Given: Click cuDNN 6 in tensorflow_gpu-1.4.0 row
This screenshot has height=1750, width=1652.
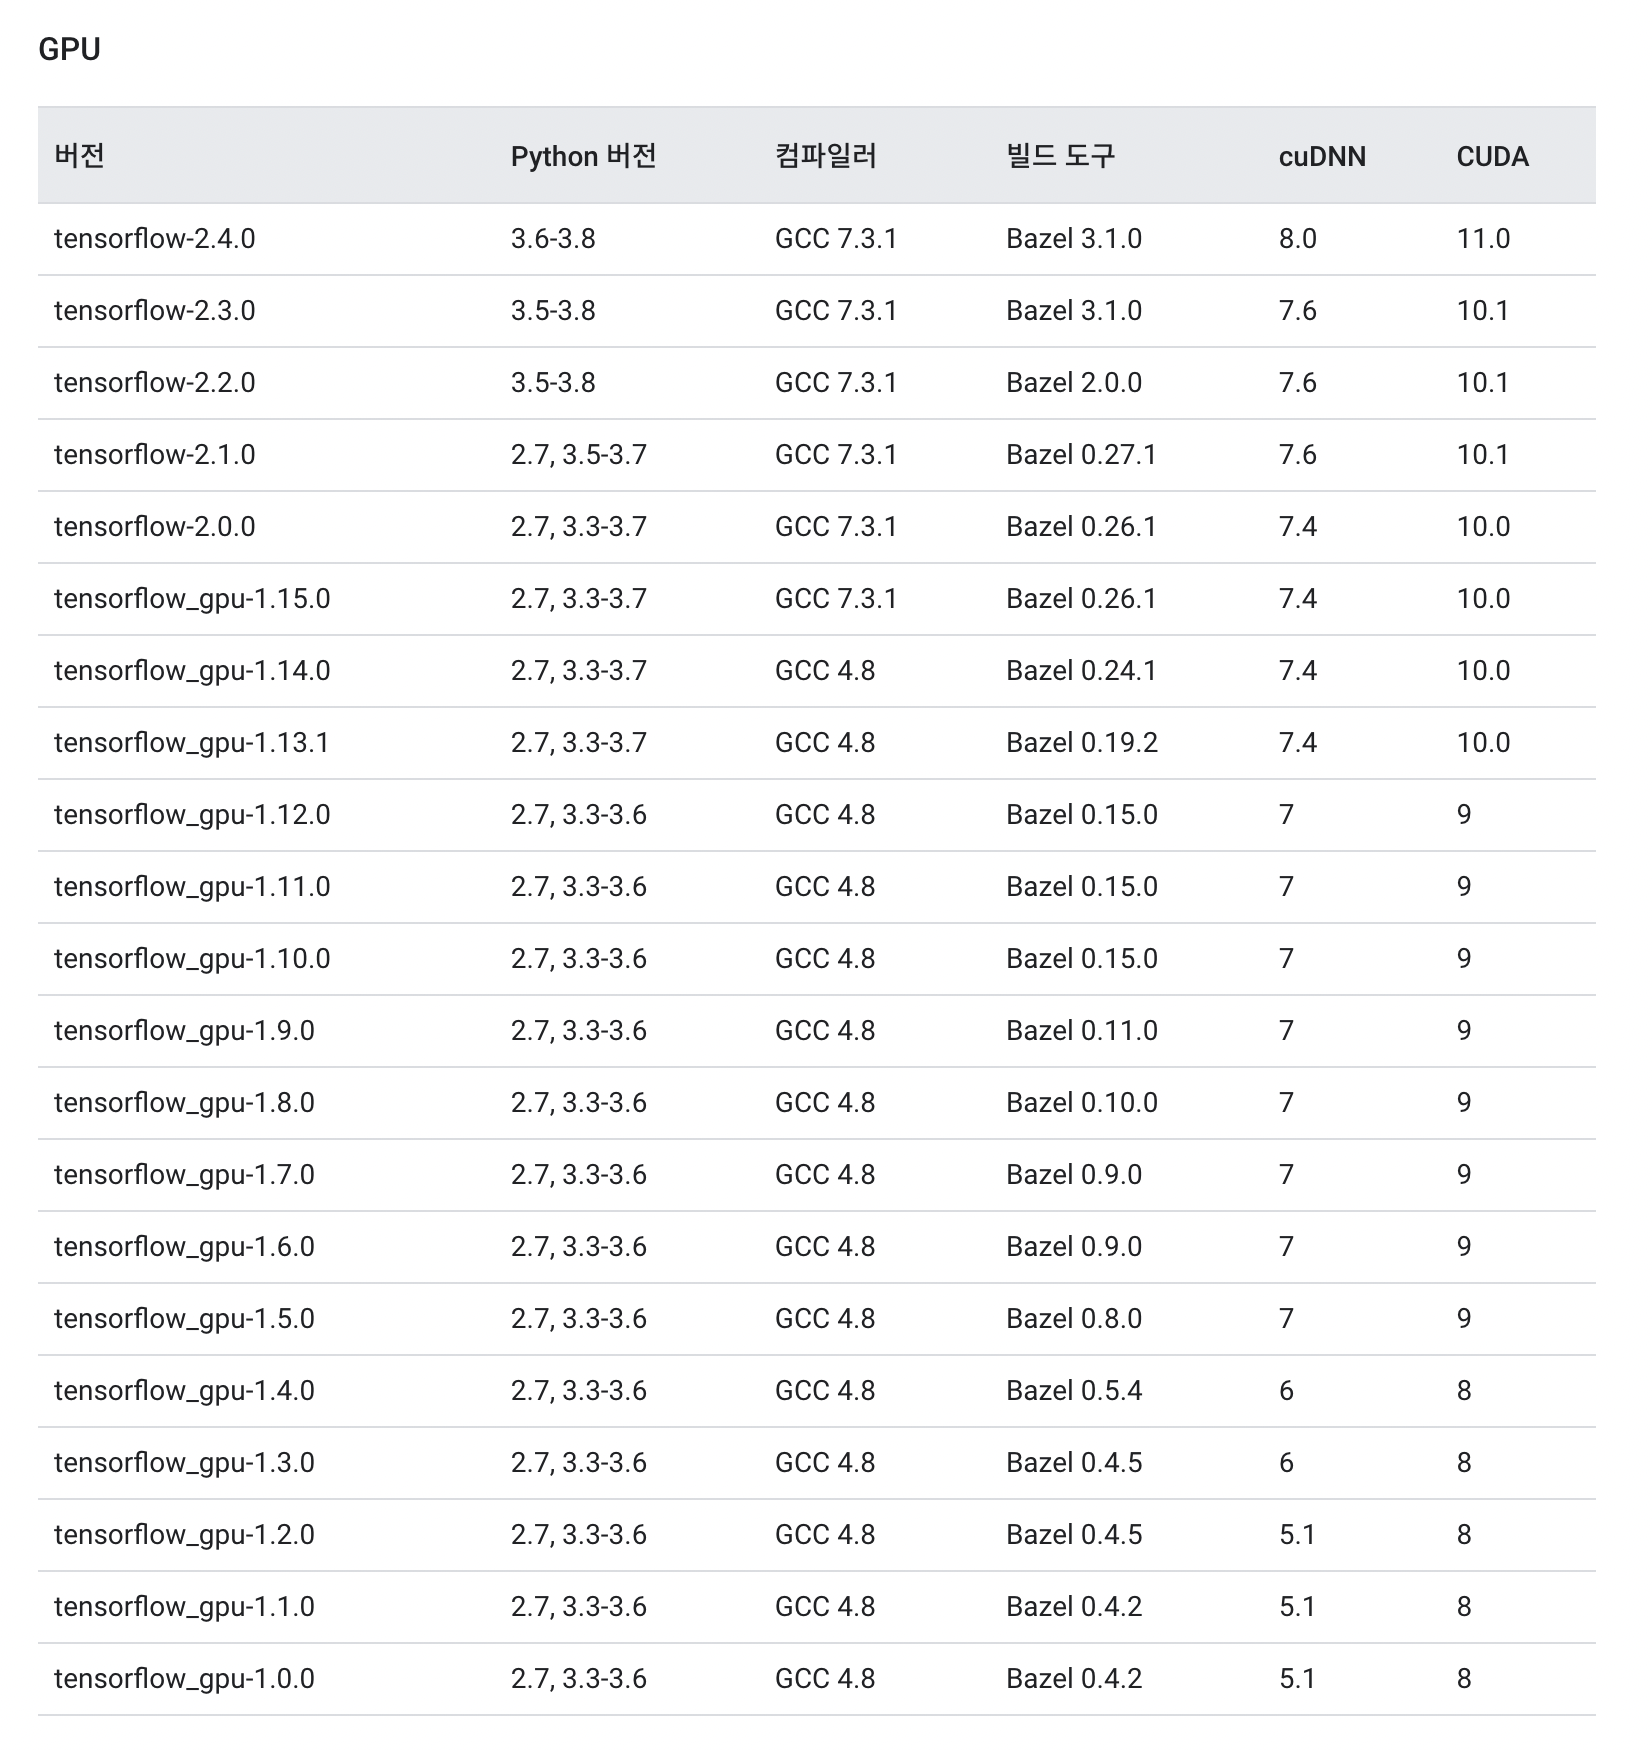Looking at the screenshot, I should [1286, 1391].
